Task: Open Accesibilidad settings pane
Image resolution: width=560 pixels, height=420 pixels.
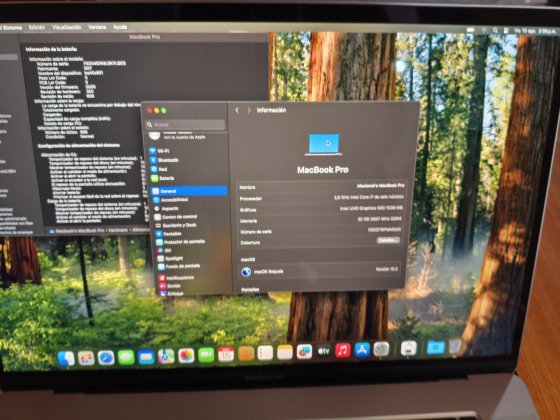Action: pos(171,200)
